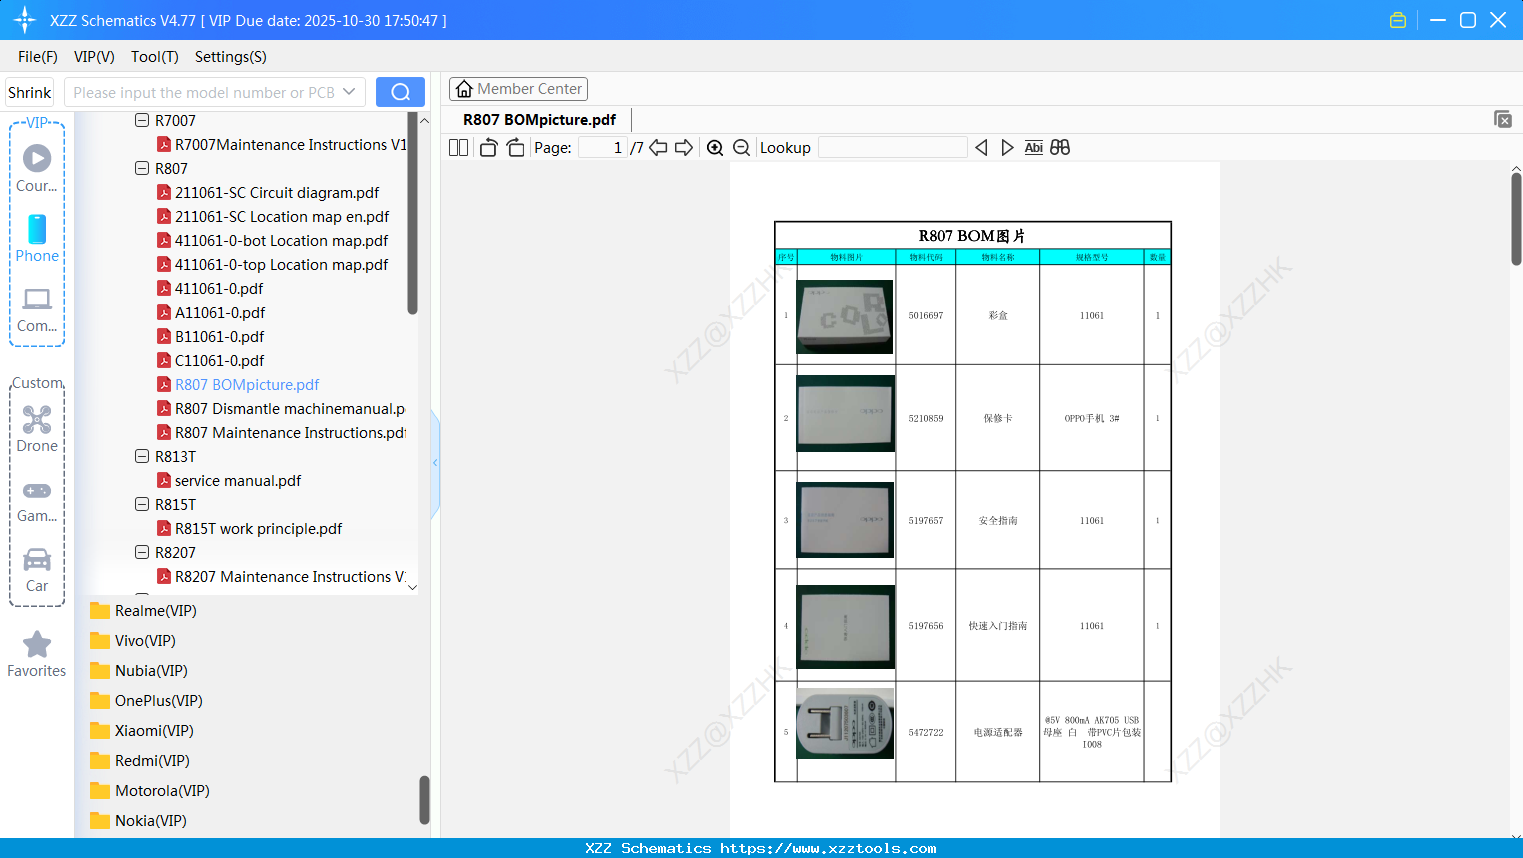This screenshot has width=1523, height=858.
Task: Toggle two-page layout view icon
Action: pyautogui.click(x=458, y=147)
